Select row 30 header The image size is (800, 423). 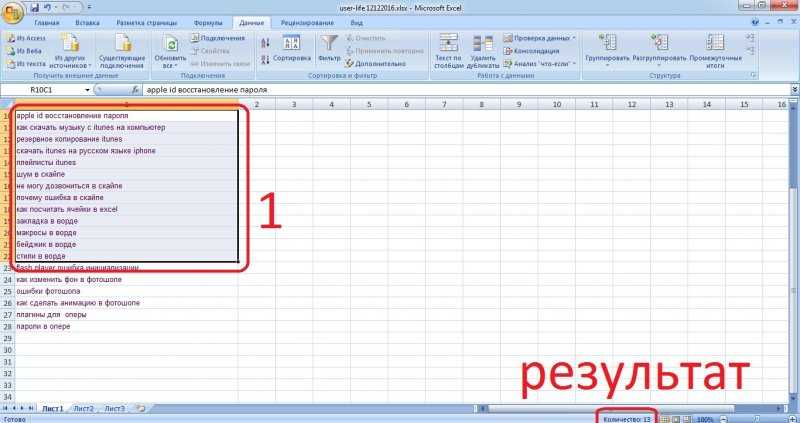(x=8, y=350)
